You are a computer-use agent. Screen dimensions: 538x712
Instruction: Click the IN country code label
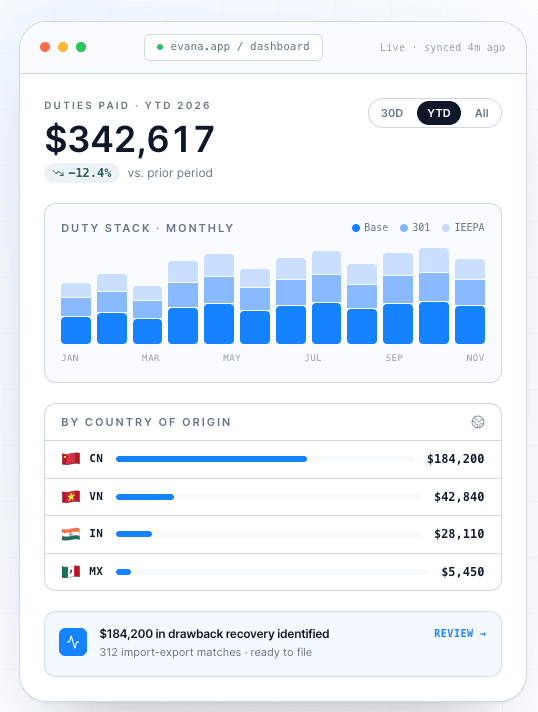[96, 534]
